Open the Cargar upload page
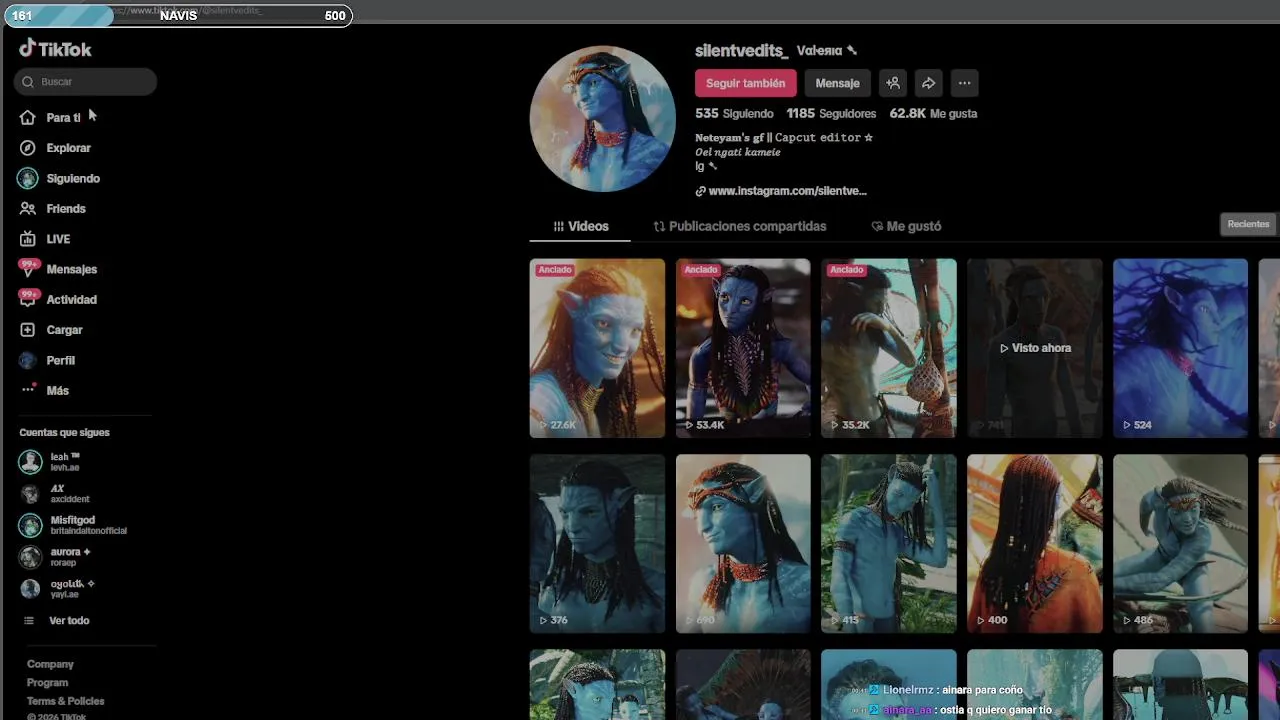1280x720 pixels. click(64, 330)
